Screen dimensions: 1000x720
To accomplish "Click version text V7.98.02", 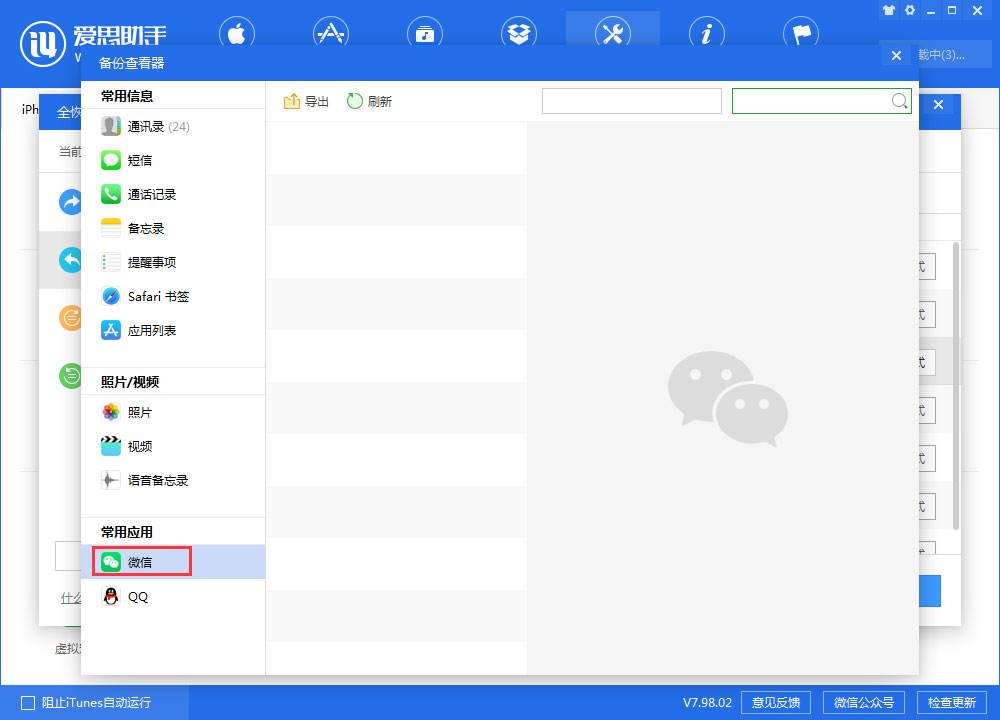I will tap(707, 703).
